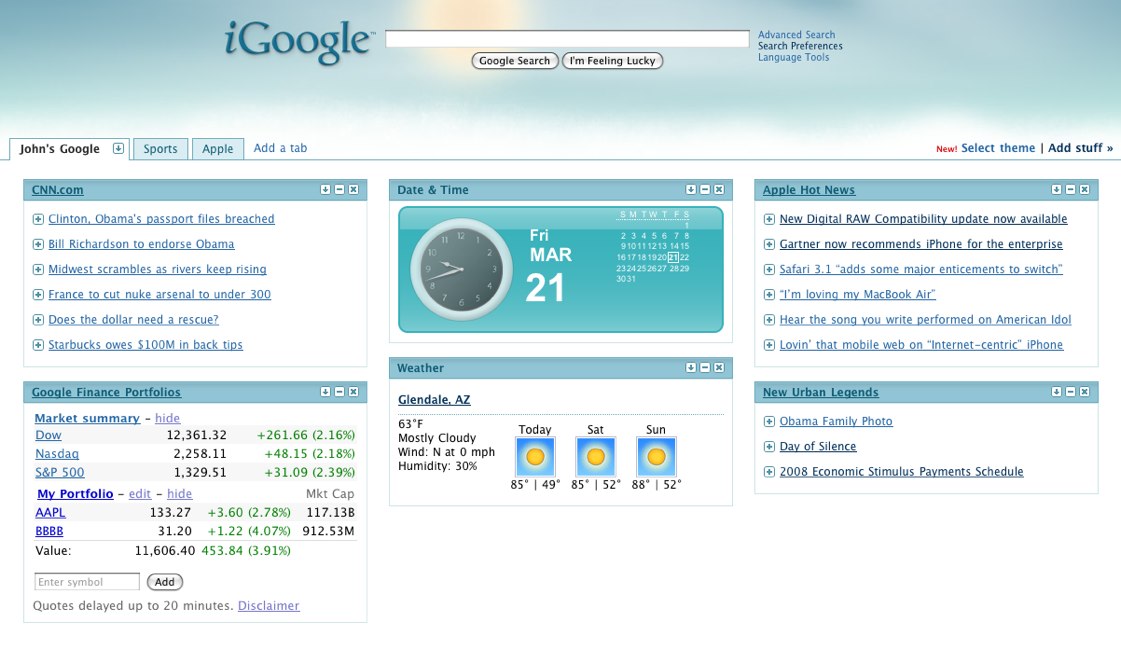1121x650 pixels.
Task: Expand the 'Safari 3.1' news item
Action: tap(769, 270)
